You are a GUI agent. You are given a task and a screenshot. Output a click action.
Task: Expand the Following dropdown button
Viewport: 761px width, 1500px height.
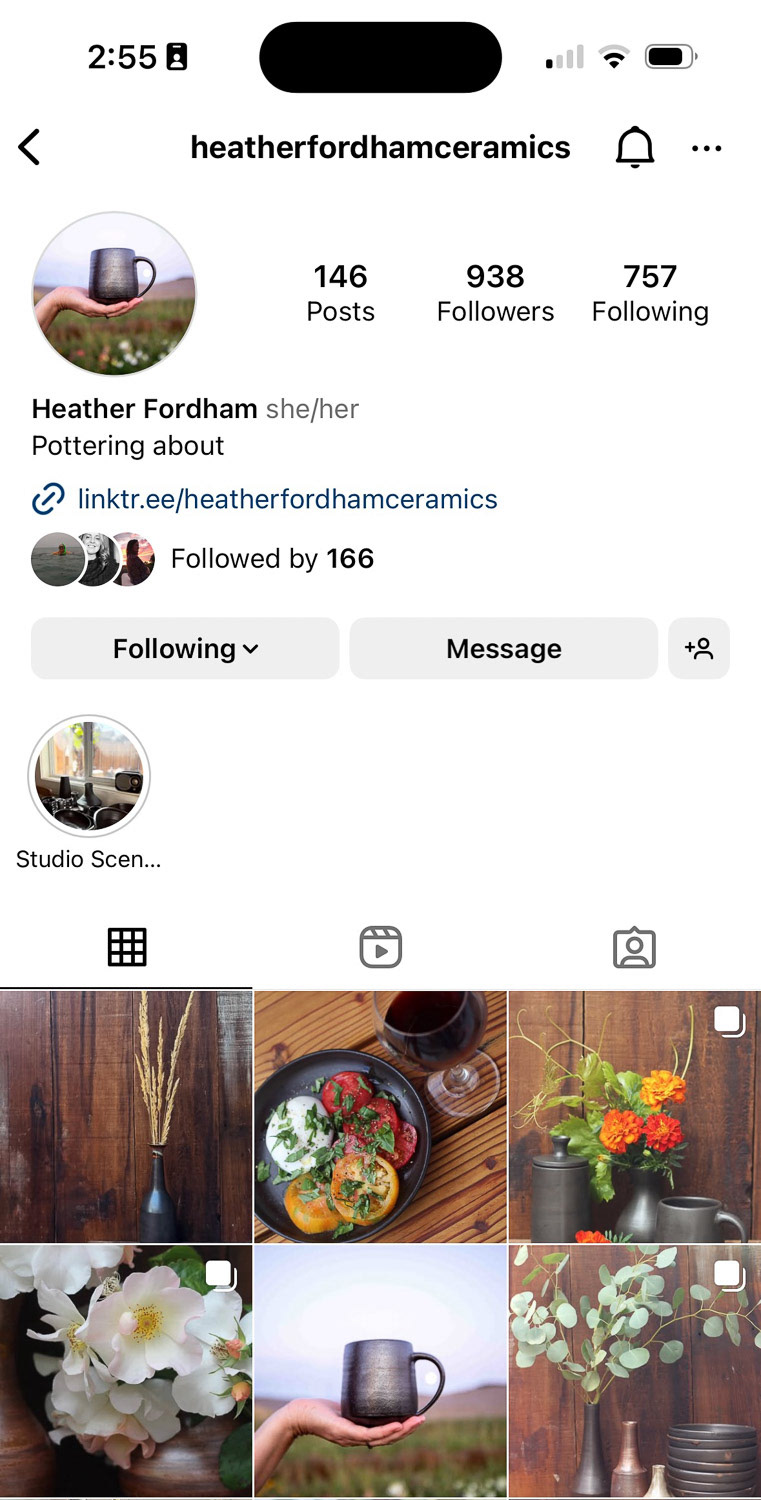tap(185, 649)
